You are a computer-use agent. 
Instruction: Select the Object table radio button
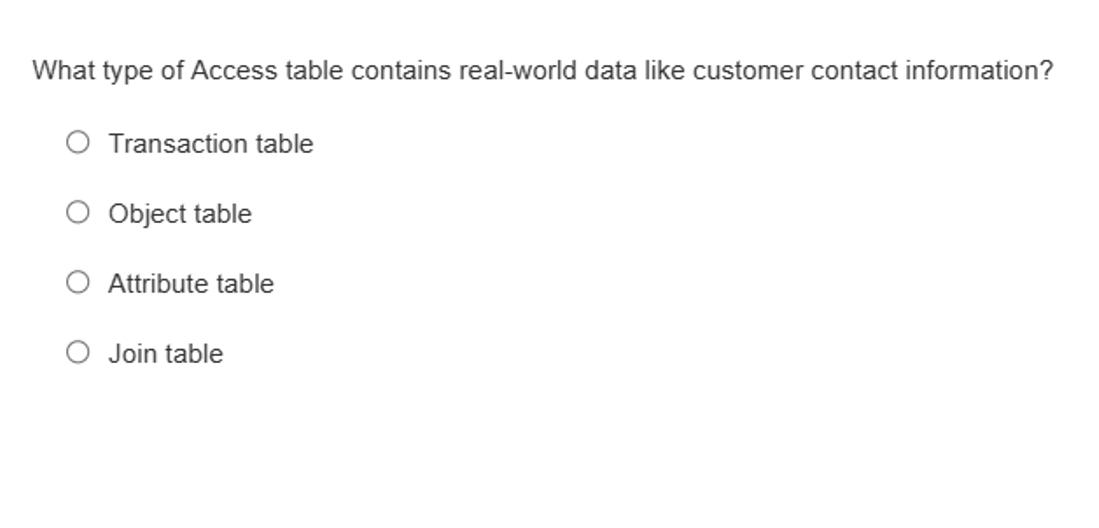pyautogui.click(x=78, y=212)
